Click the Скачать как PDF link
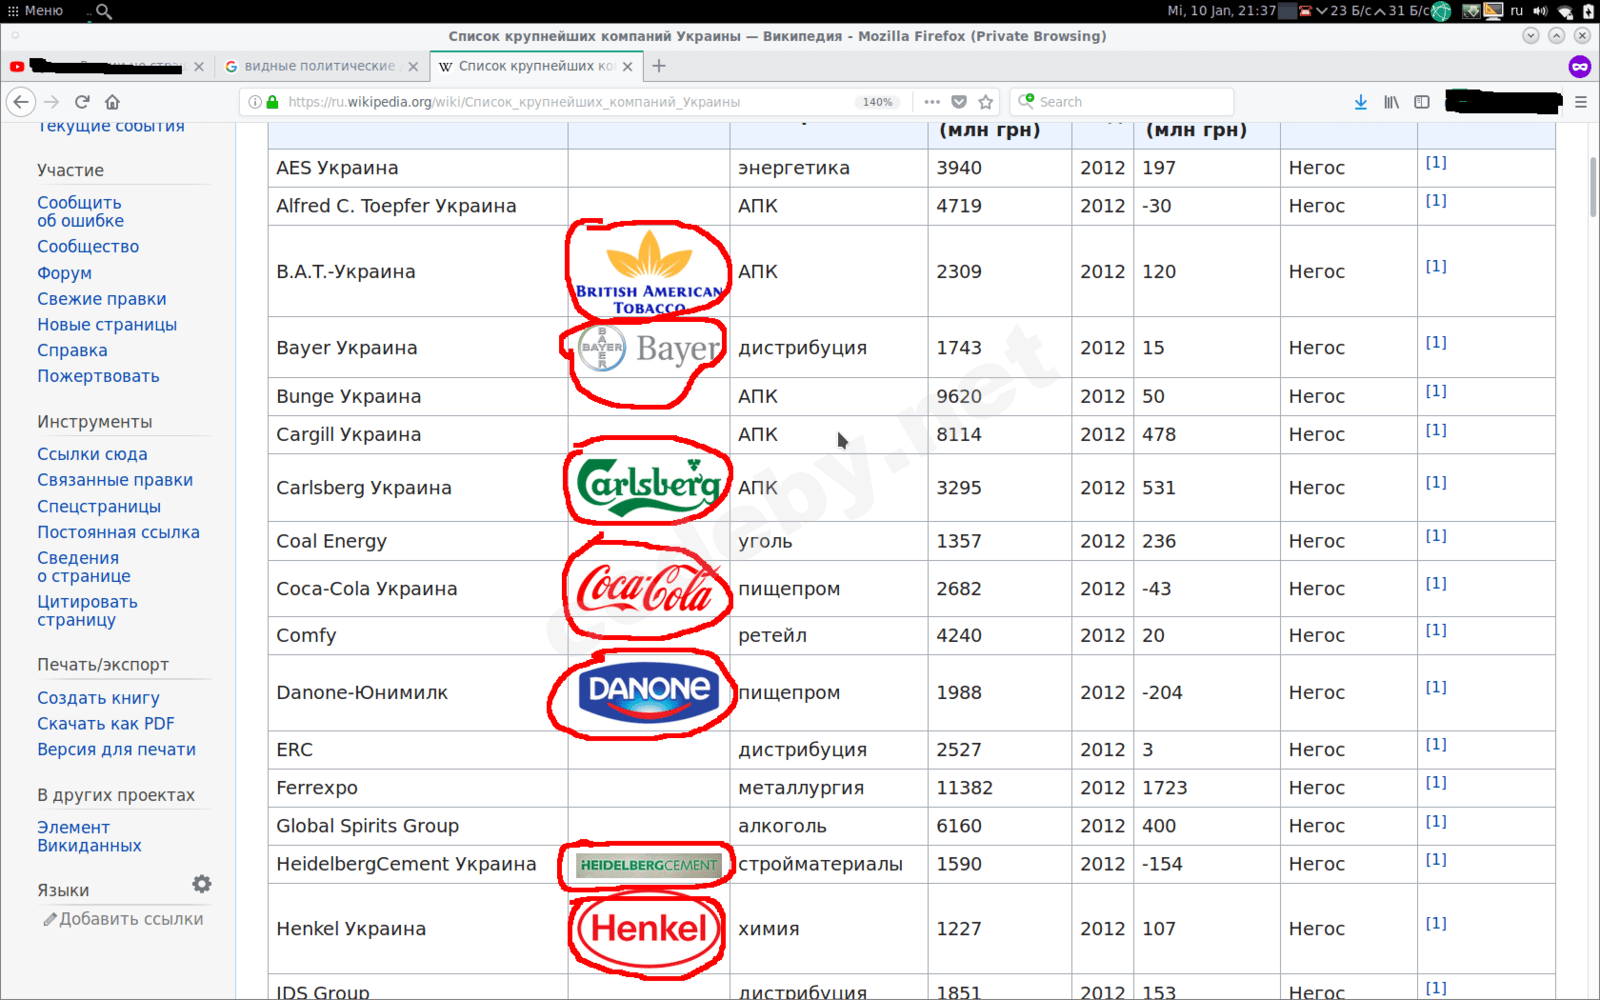This screenshot has width=1600, height=1000. pyautogui.click(x=106, y=723)
